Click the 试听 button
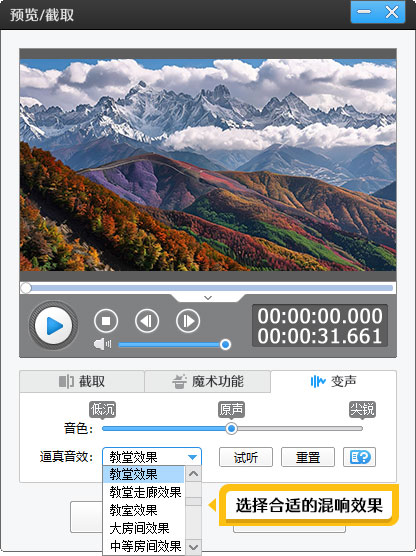Image resolution: width=416 pixels, height=556 pixels. coord(246,457)
